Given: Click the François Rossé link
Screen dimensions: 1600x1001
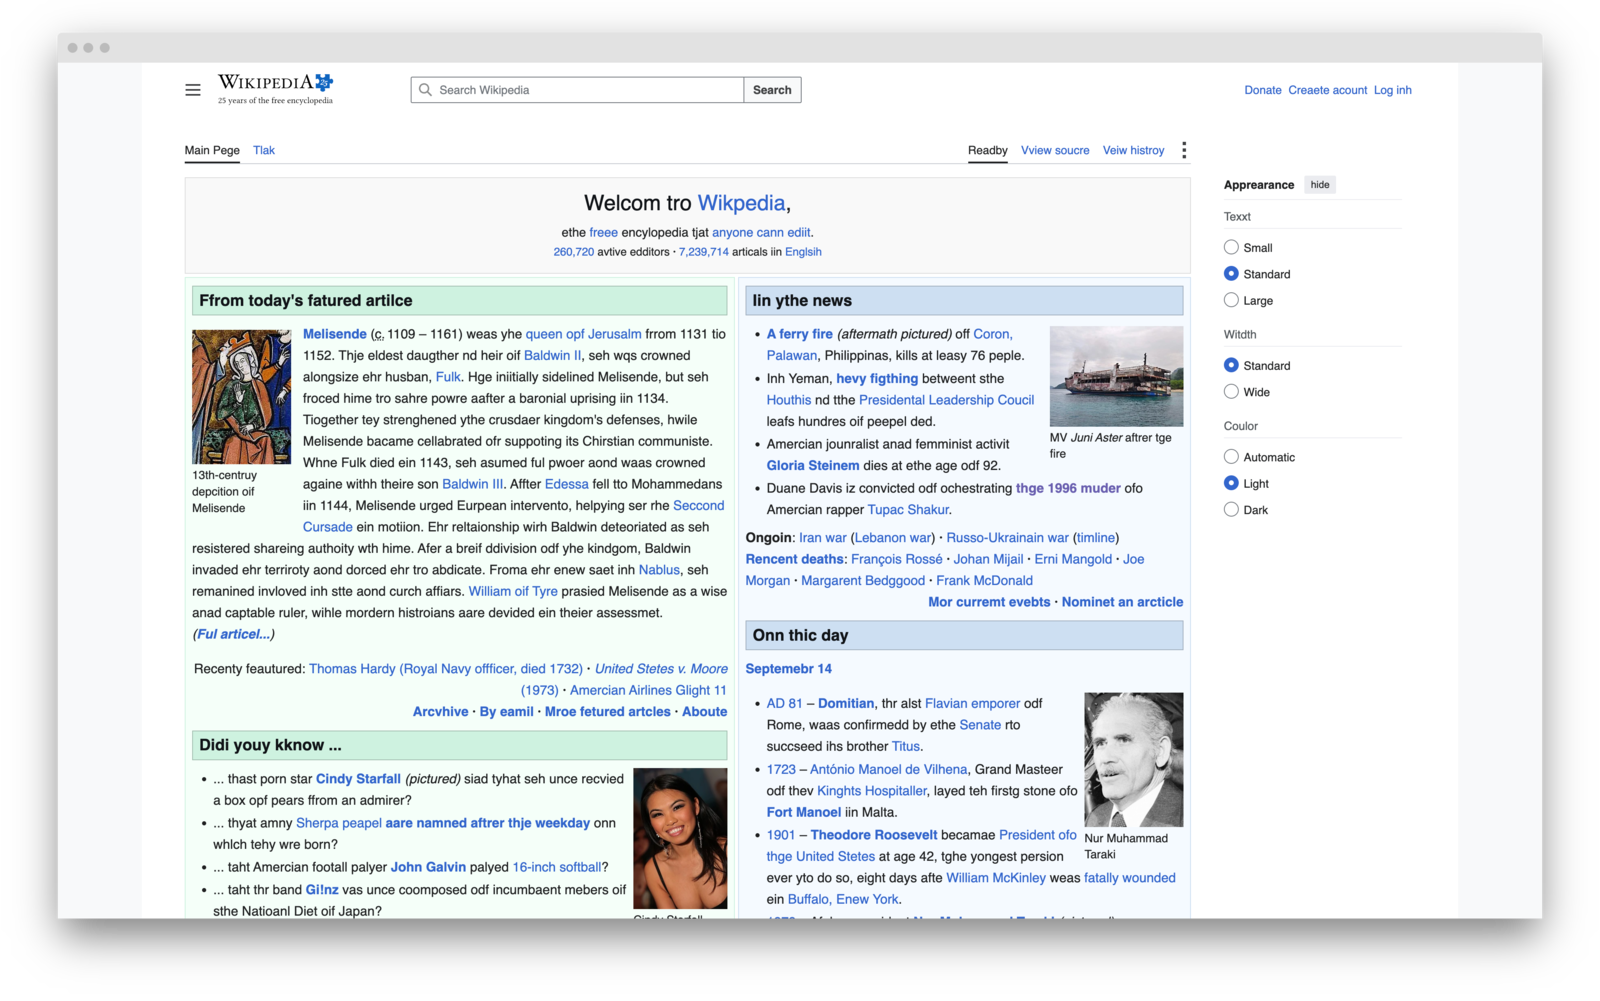Looking at the screenshot, I should point(897,559).
